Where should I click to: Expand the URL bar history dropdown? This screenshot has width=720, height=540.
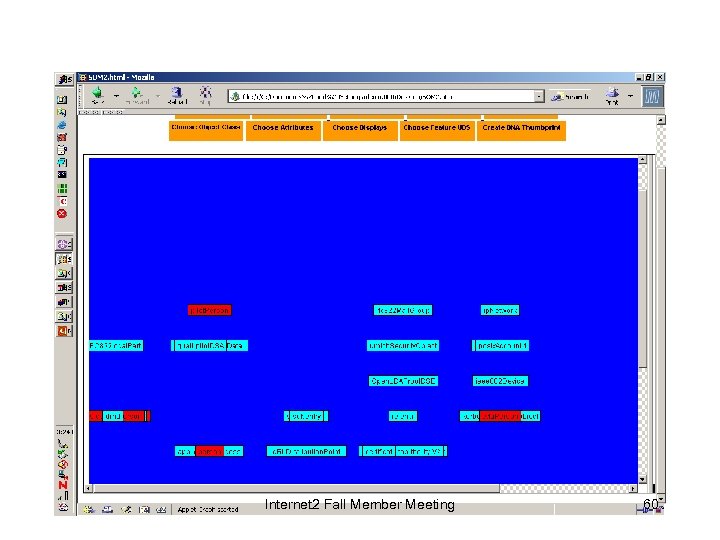coord(539,96)
